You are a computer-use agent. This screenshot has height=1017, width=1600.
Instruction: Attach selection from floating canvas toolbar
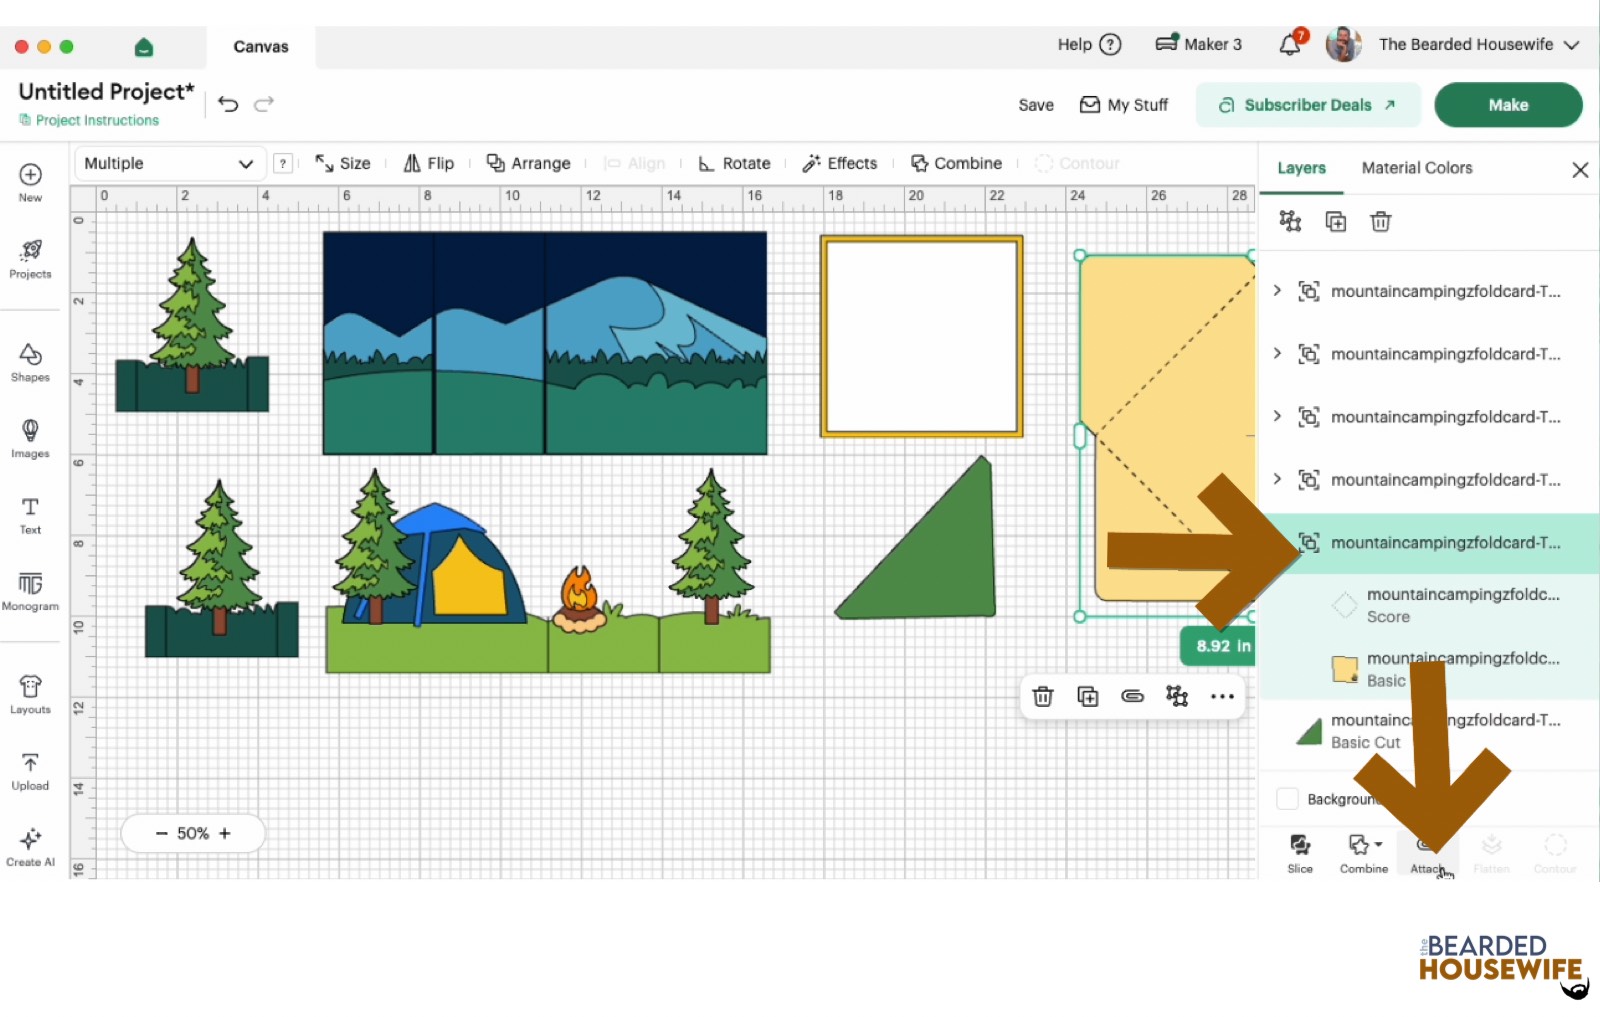point(1133,696)
